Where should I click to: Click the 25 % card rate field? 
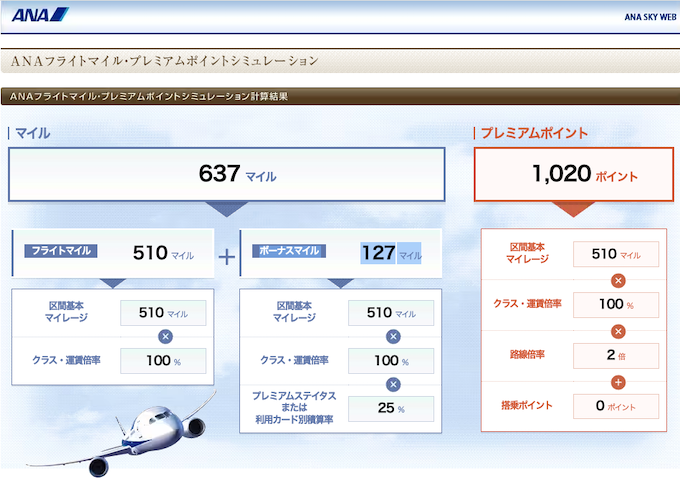tap(391, 409)
